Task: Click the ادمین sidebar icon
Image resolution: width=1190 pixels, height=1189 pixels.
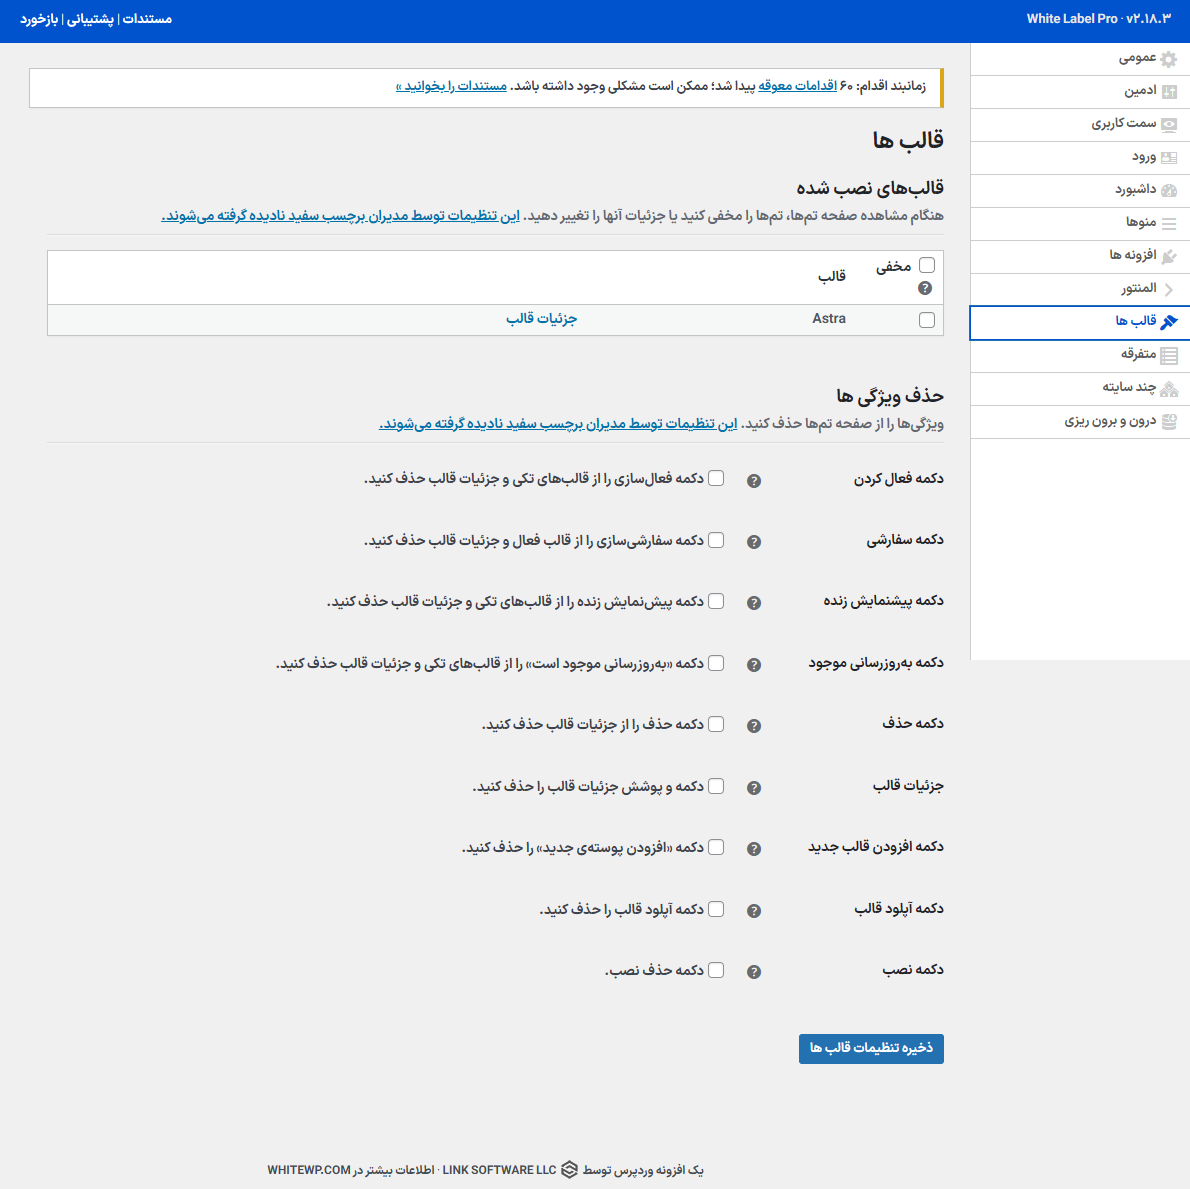Action: click(x=1168, y=92)
